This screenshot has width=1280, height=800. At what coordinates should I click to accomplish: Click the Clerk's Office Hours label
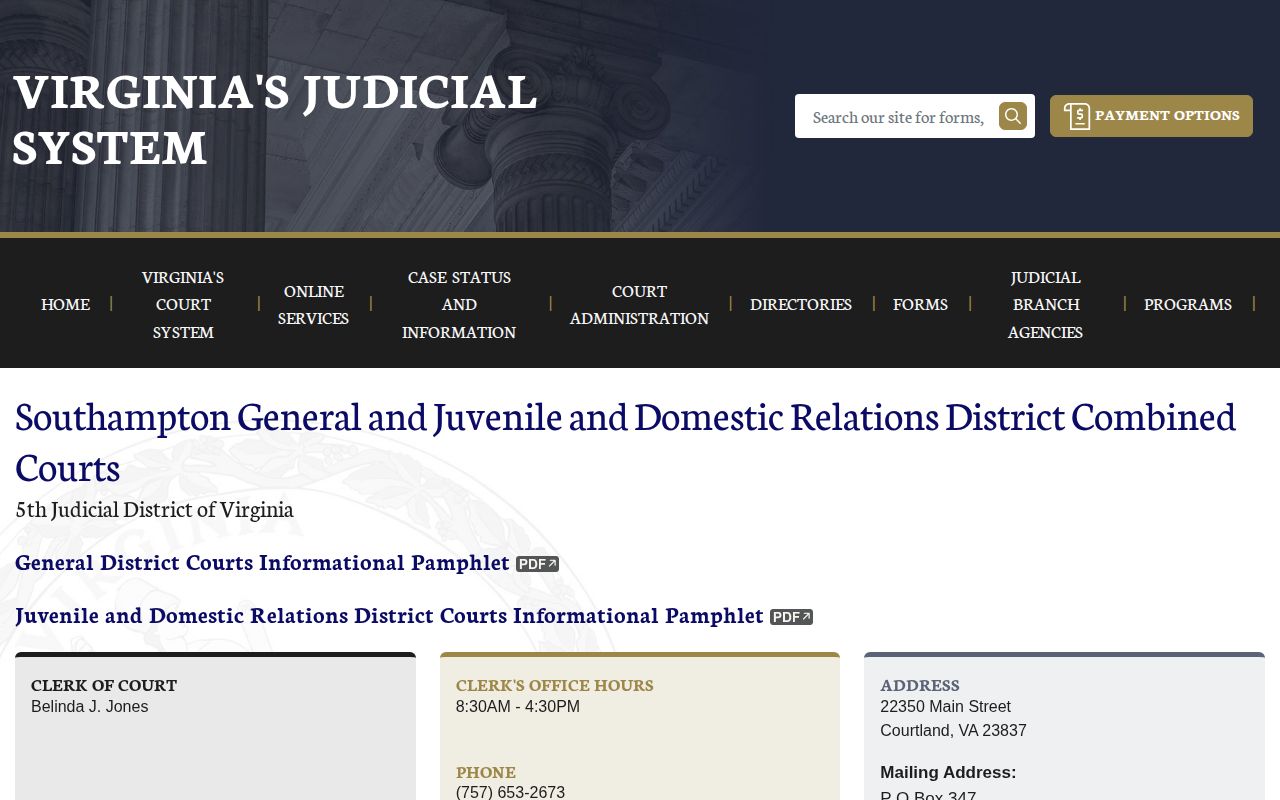click(555, 685)
